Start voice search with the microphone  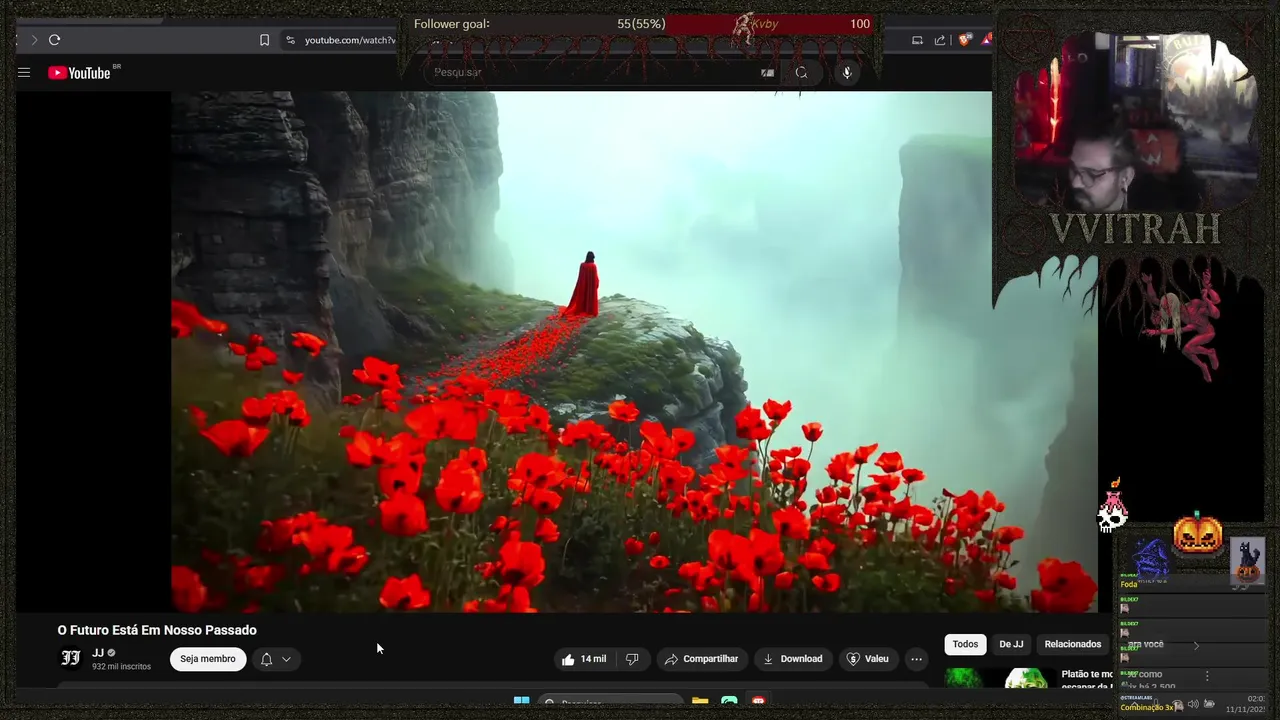coord(847,72)
